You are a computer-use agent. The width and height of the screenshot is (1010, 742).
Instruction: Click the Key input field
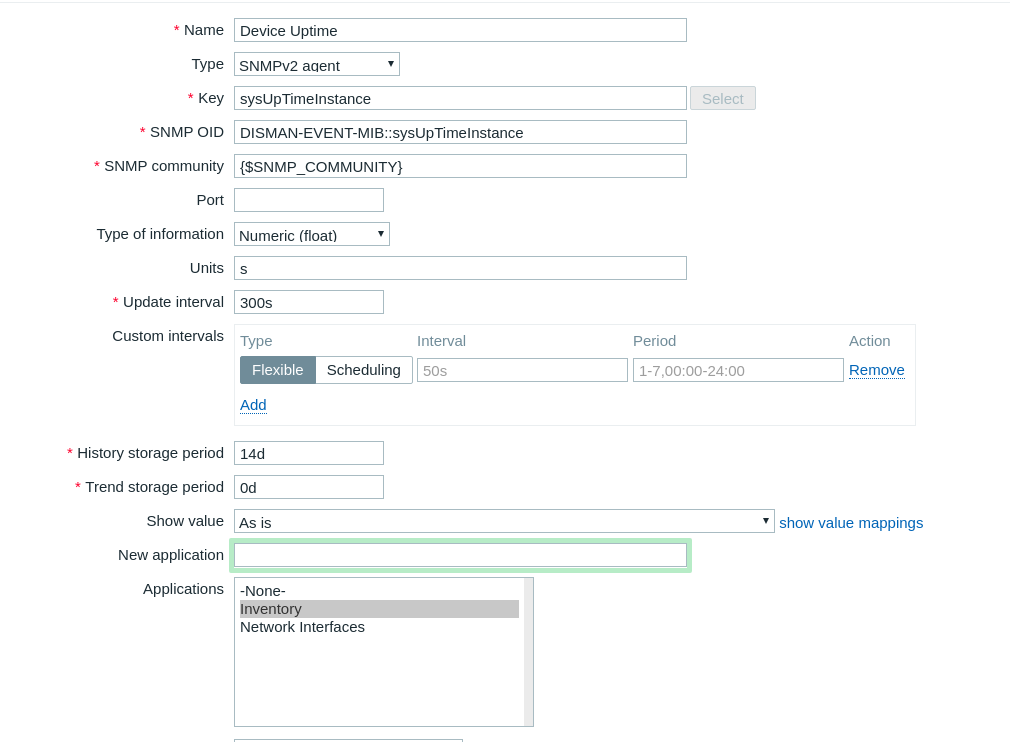[460, 98]
